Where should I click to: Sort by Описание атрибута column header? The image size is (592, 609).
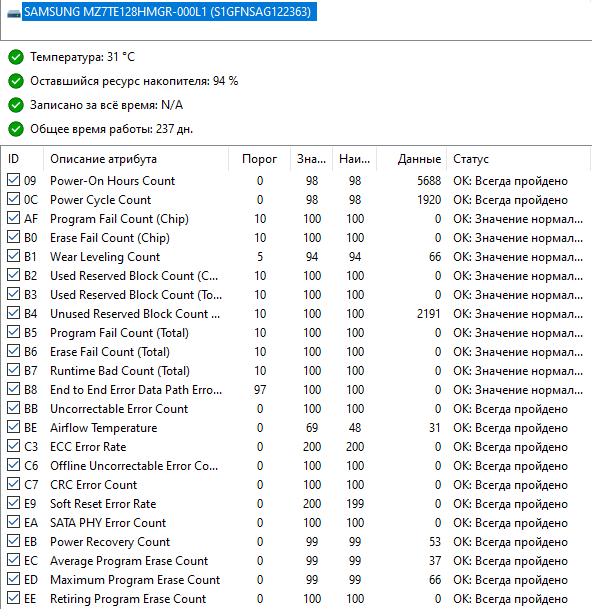[x=136, y=159]
